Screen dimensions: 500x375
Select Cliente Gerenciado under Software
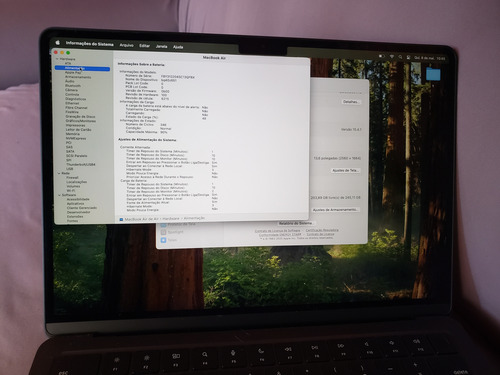tap(82, 208)
